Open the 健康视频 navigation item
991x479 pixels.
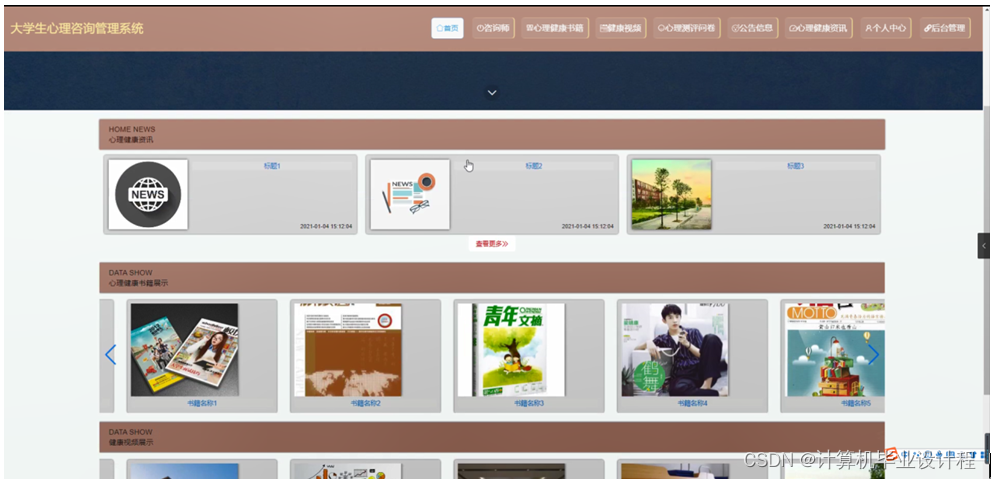pyautogui.click(x=621, y=28)
